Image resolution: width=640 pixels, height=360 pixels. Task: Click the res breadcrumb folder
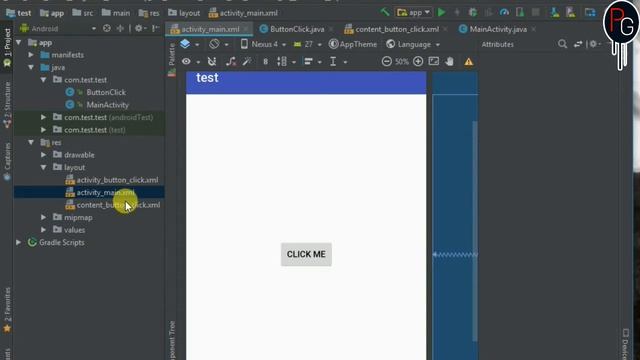[149, 13]
